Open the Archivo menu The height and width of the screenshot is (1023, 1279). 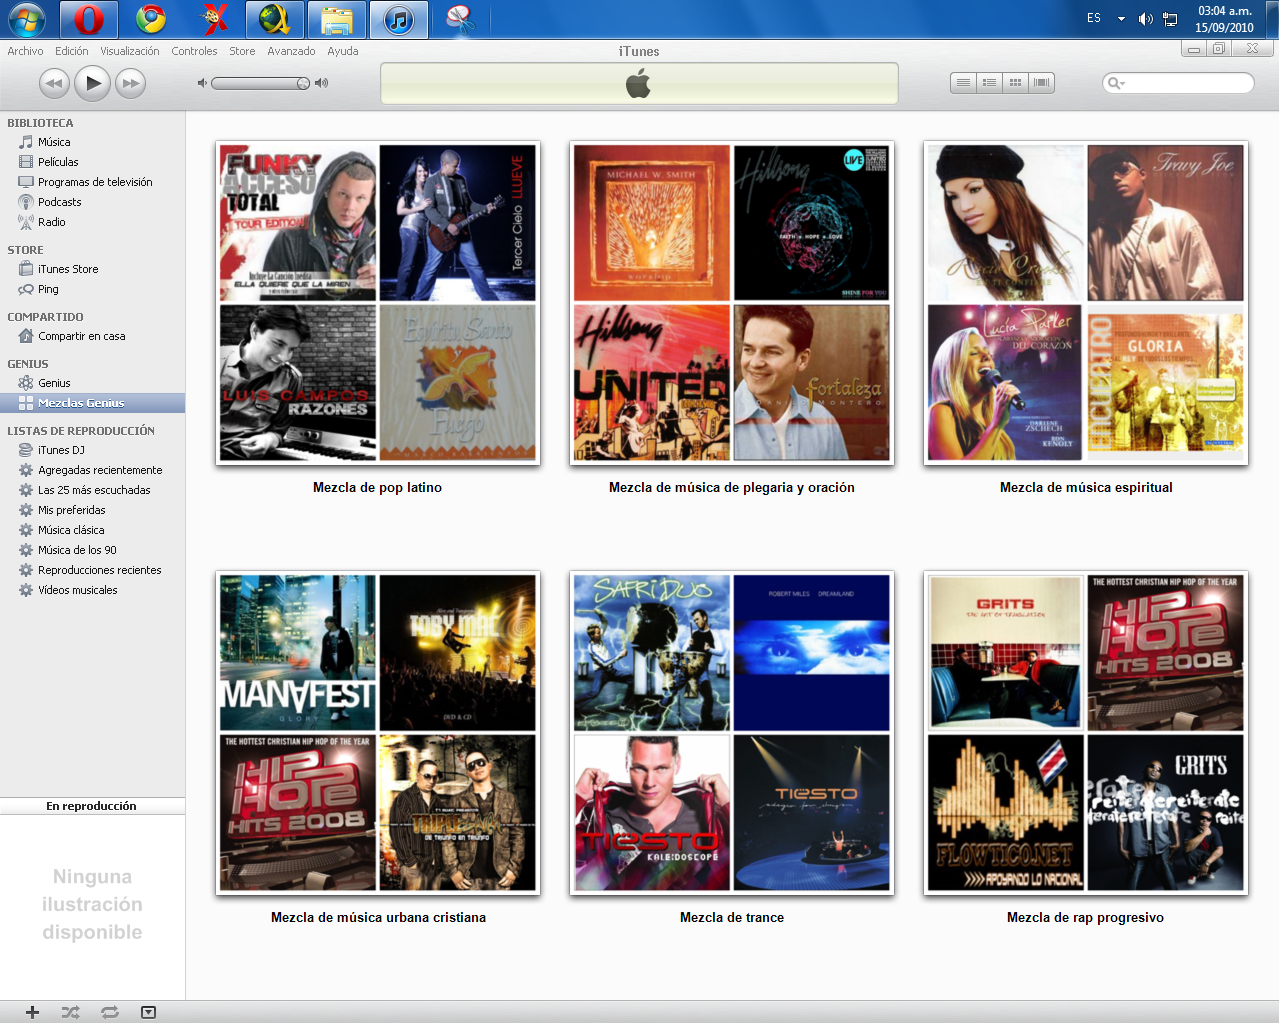pyautogui.click(x=25, y=51)
